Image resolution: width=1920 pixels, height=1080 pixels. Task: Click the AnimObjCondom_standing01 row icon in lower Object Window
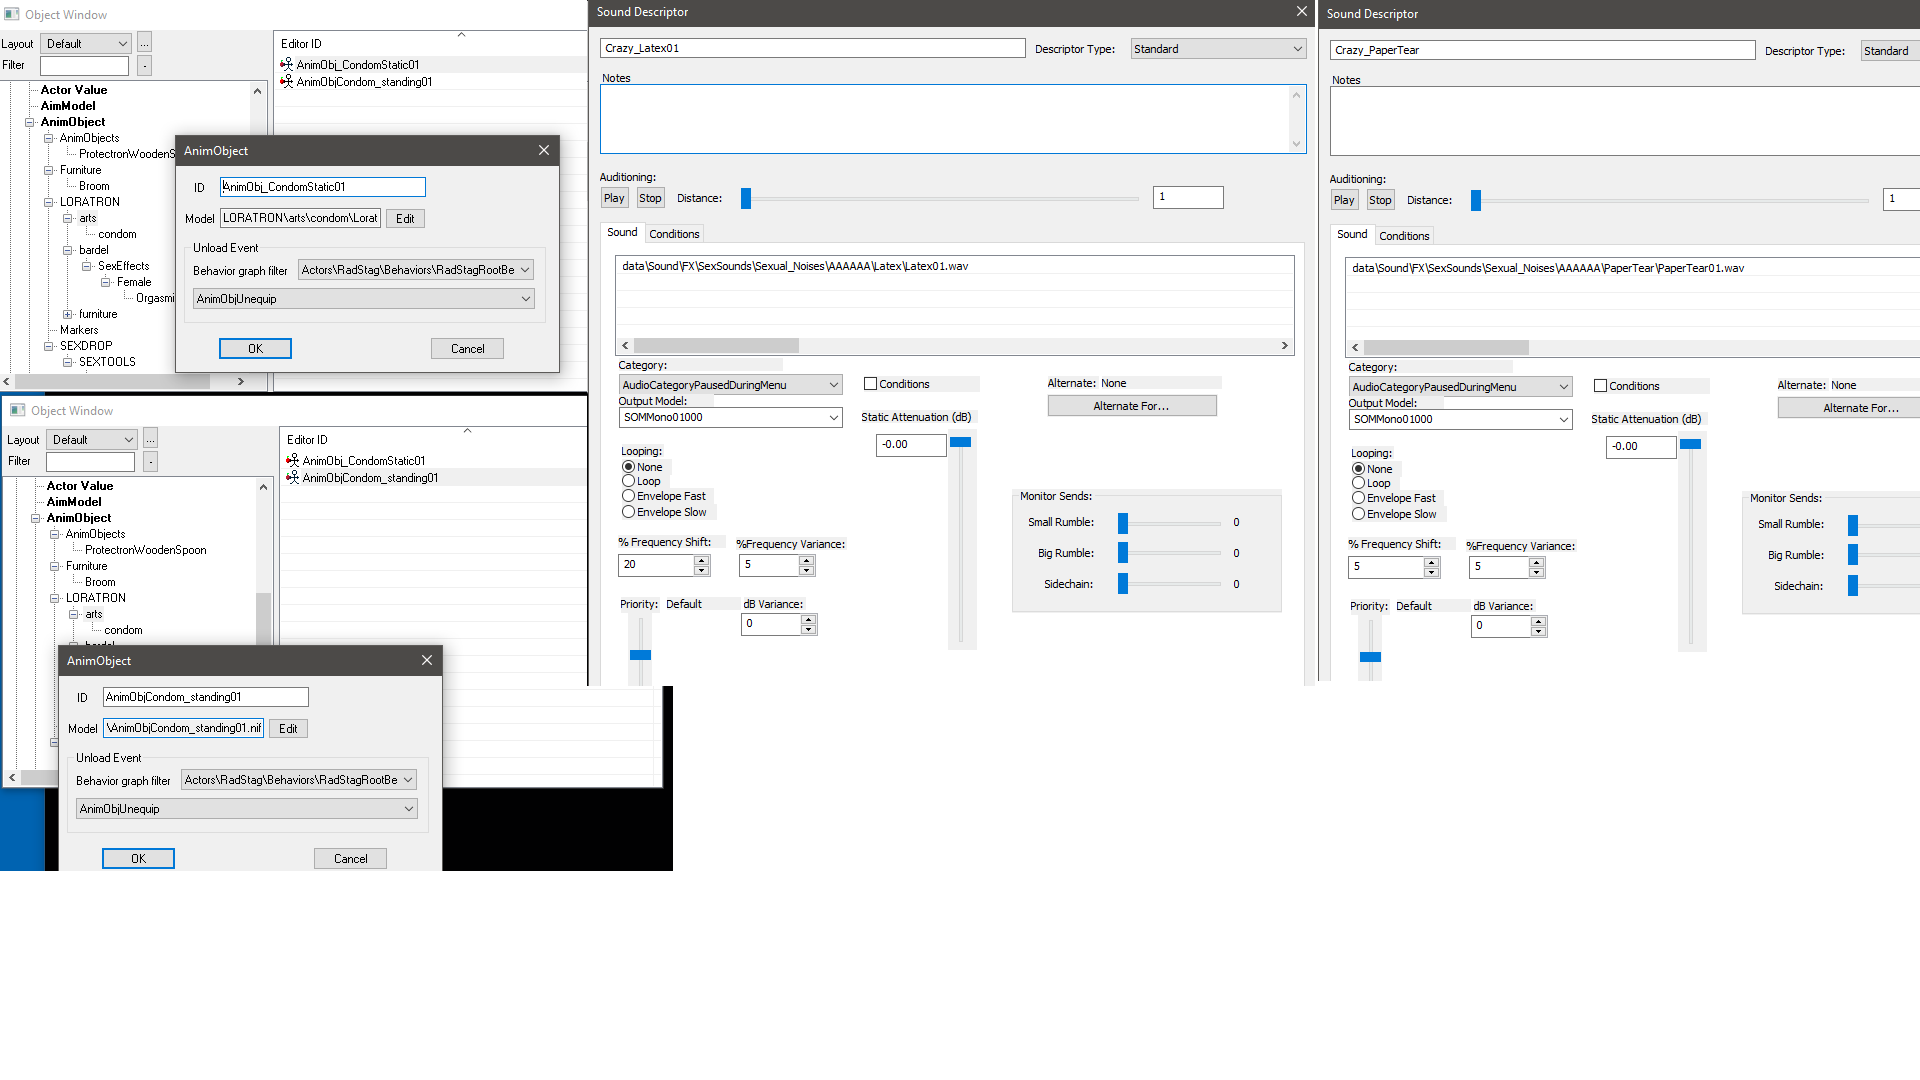click(293, 478)
